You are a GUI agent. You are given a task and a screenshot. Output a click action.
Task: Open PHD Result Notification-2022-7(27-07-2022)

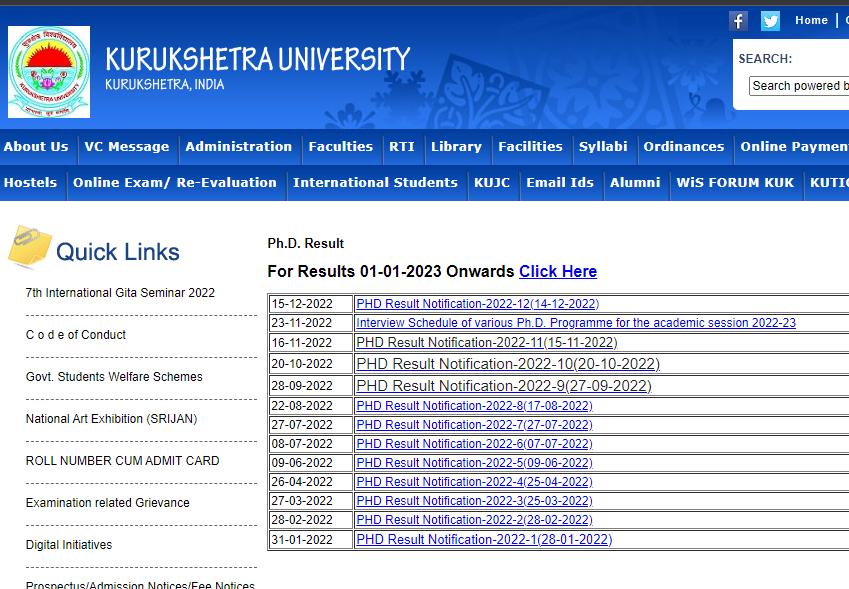[474, 425]
